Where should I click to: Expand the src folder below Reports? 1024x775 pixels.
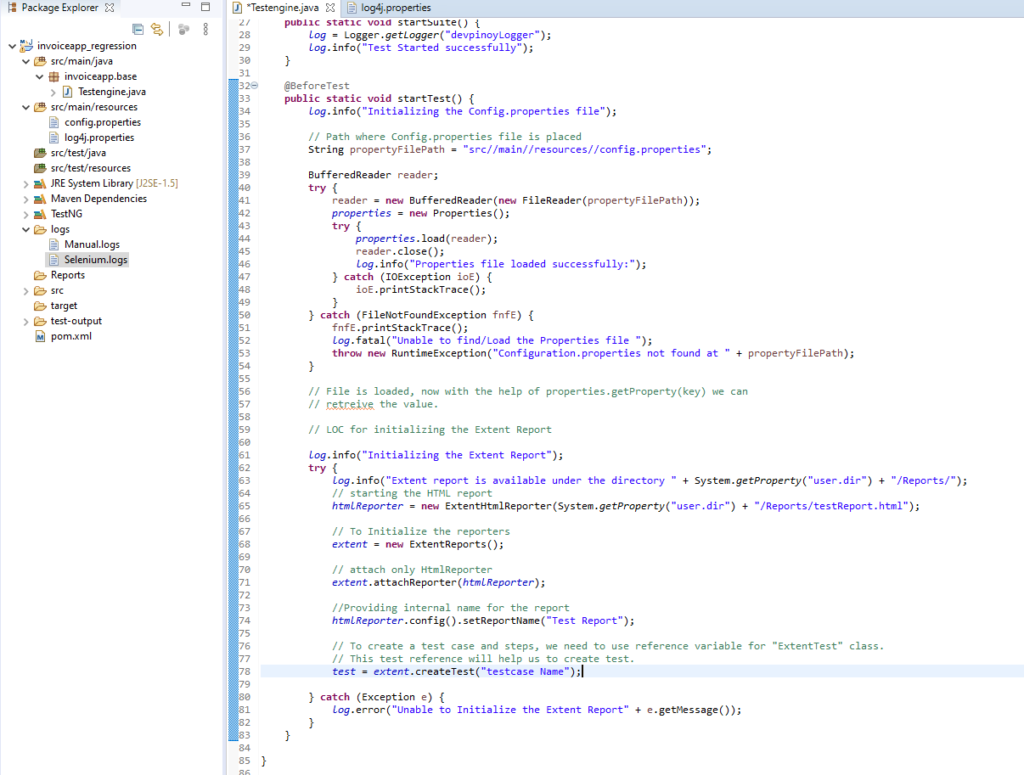click(26, 291)
